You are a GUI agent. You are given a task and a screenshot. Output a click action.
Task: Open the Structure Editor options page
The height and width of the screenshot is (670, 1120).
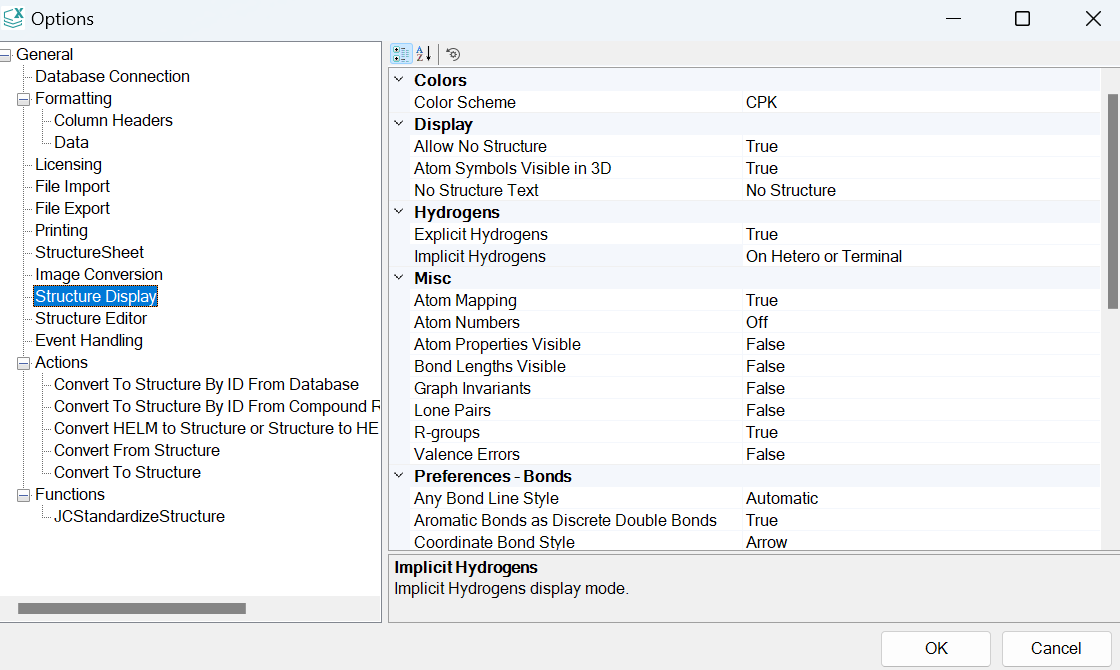(x=91, y=318)
